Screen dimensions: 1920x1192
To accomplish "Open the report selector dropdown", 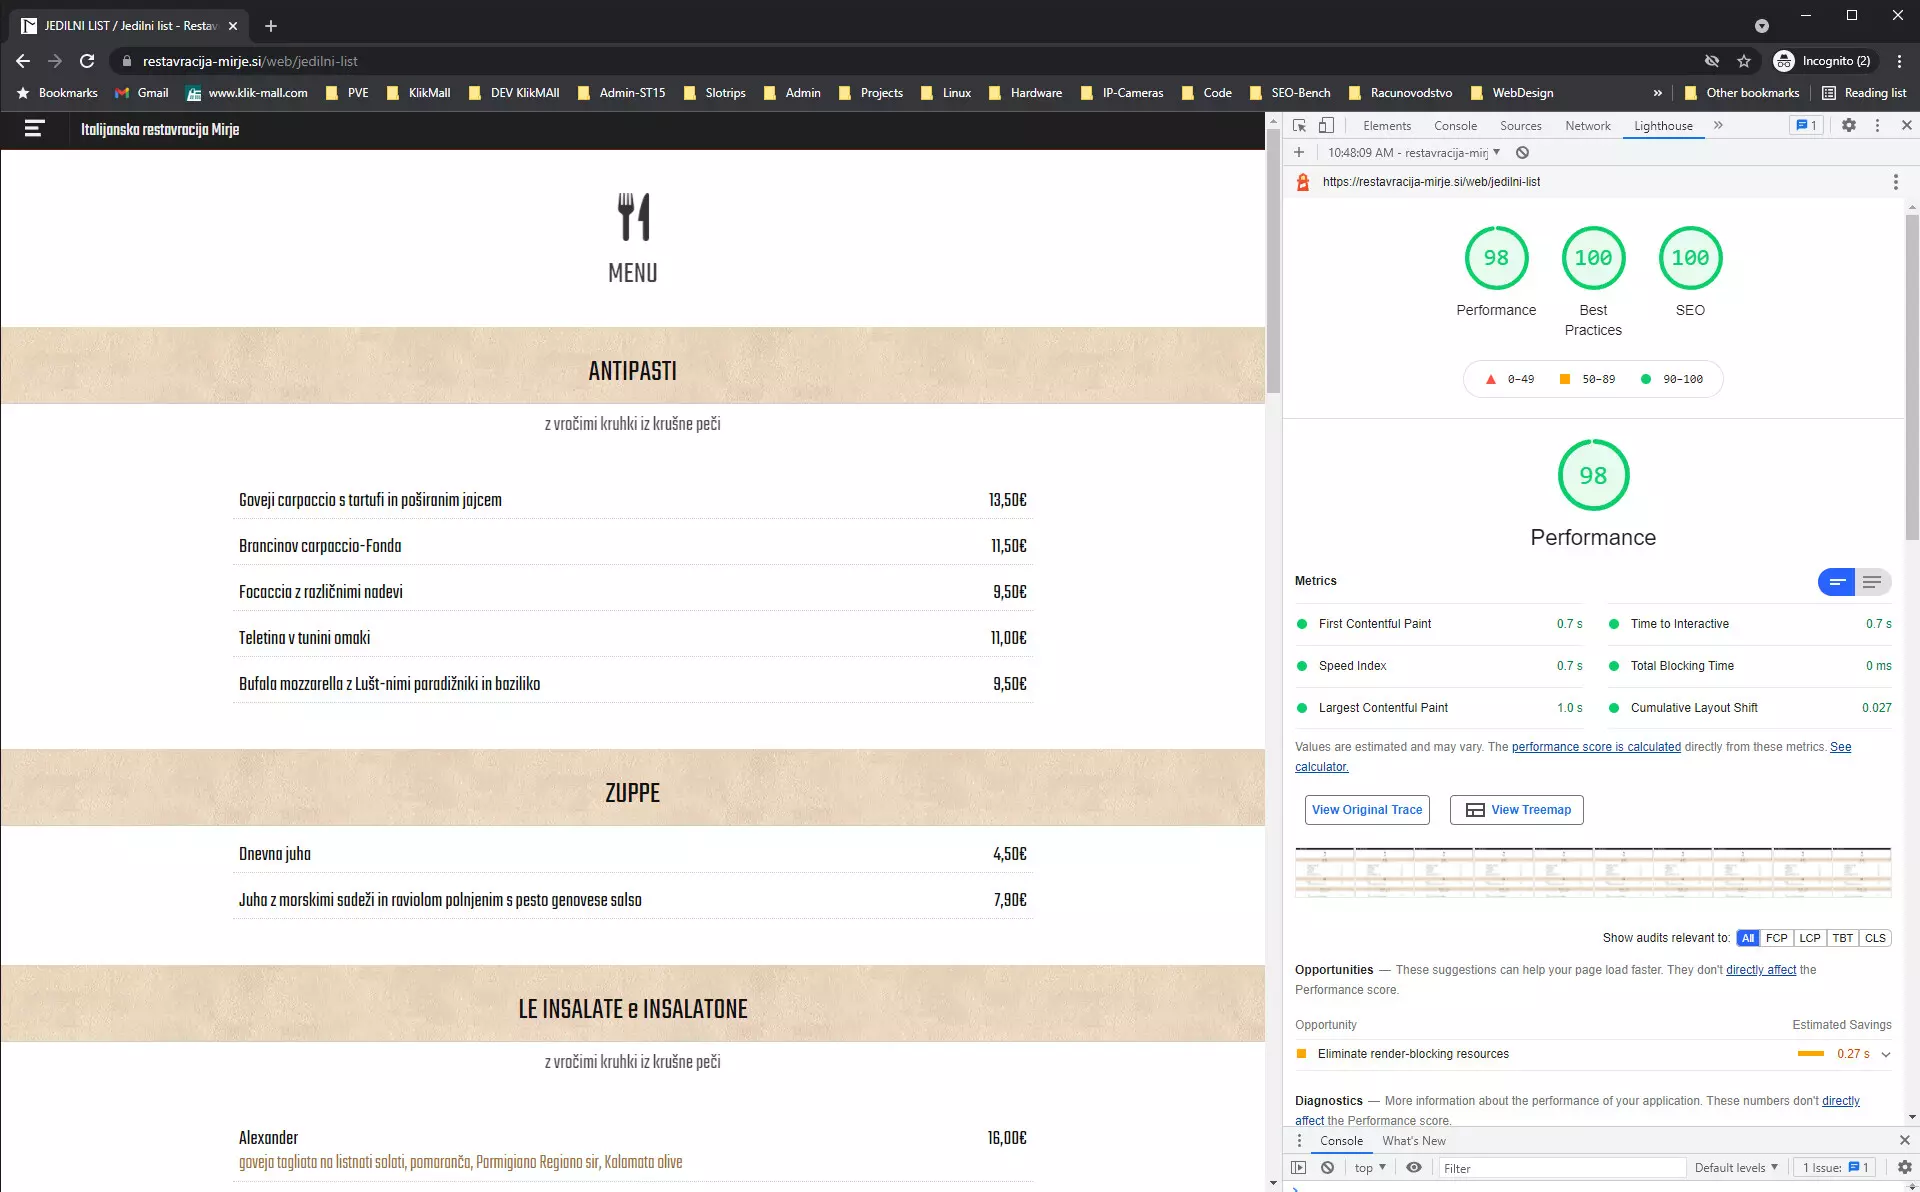I will [x=1414, y=153].
